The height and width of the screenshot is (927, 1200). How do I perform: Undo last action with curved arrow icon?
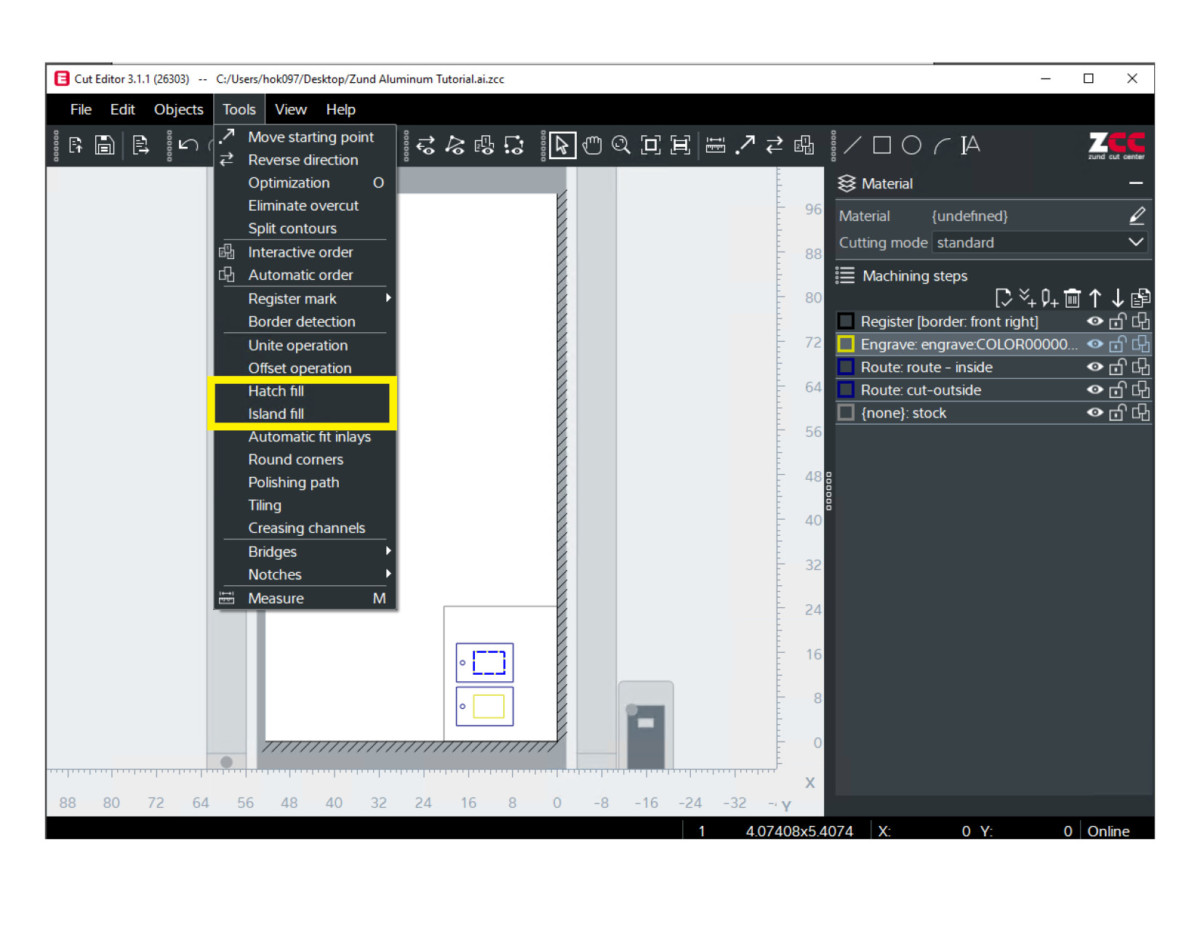187,146
